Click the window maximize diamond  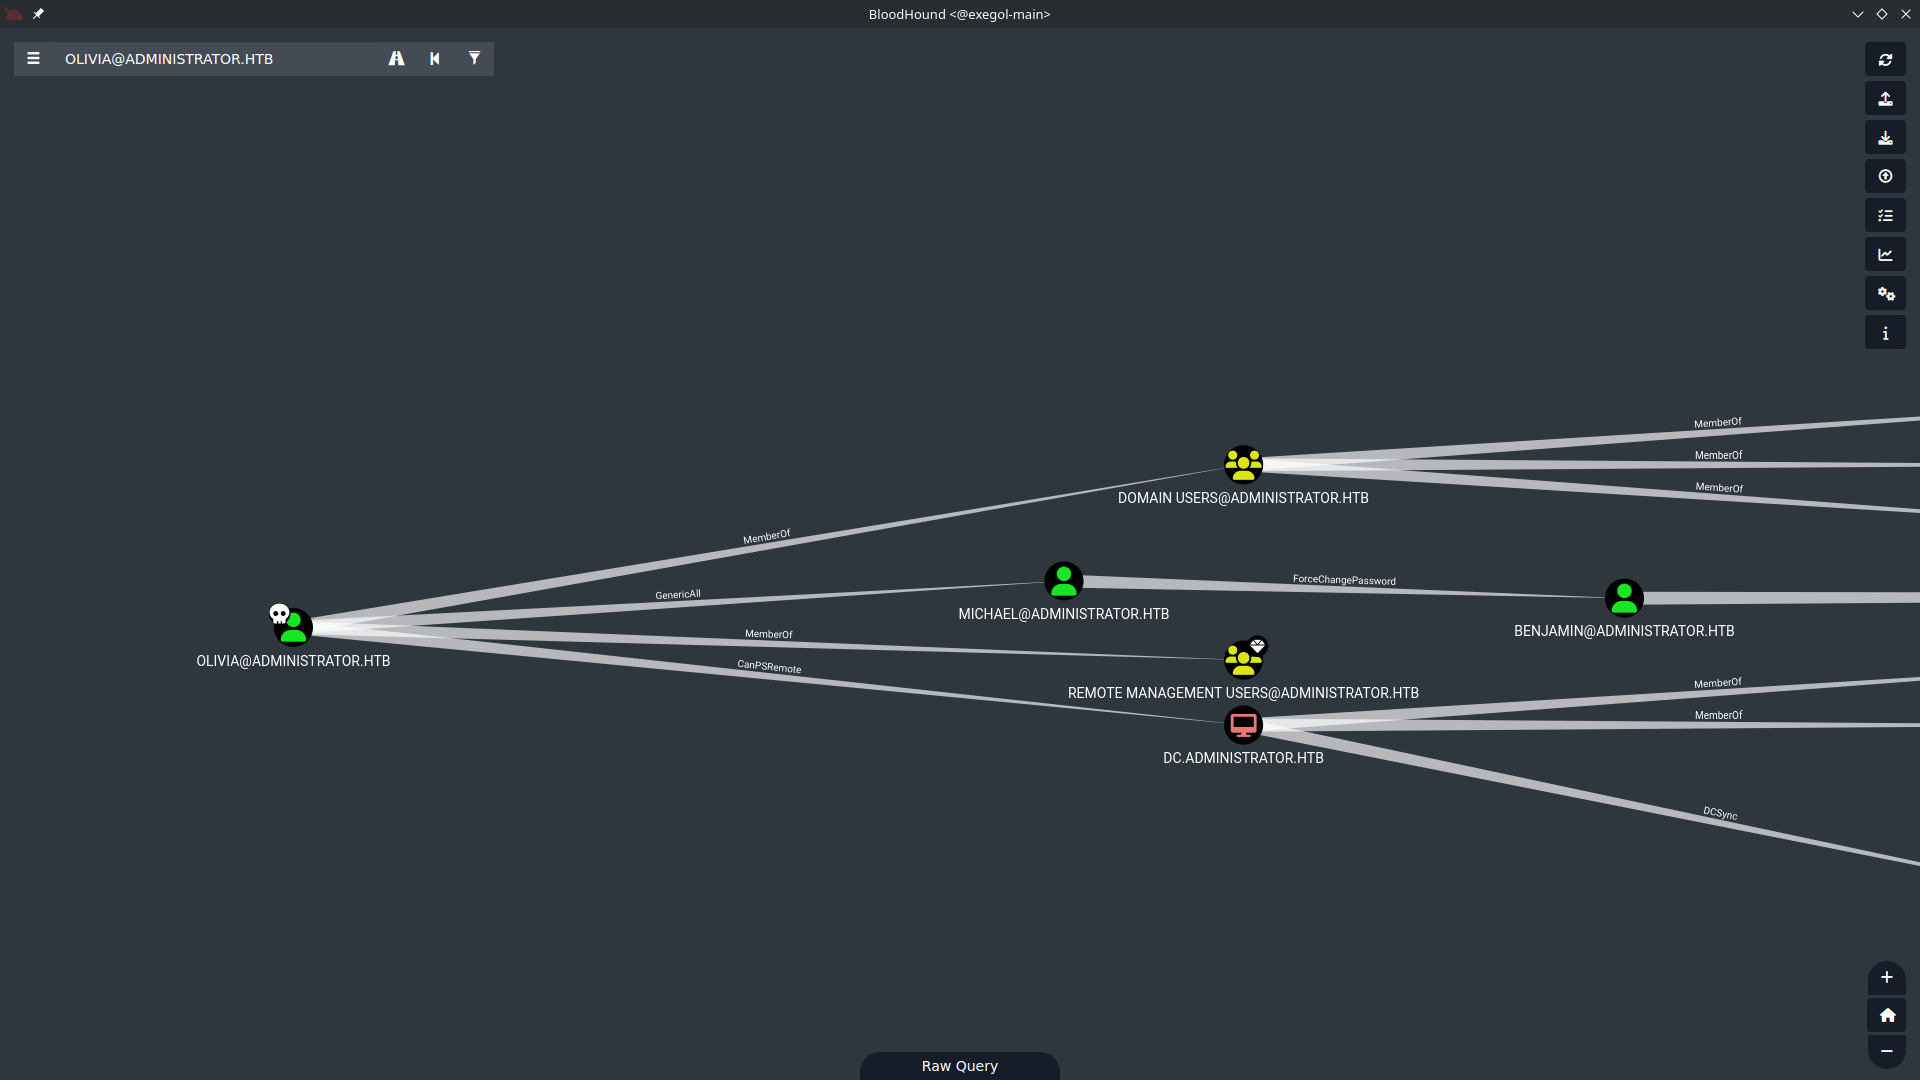tap(1882, 14)
